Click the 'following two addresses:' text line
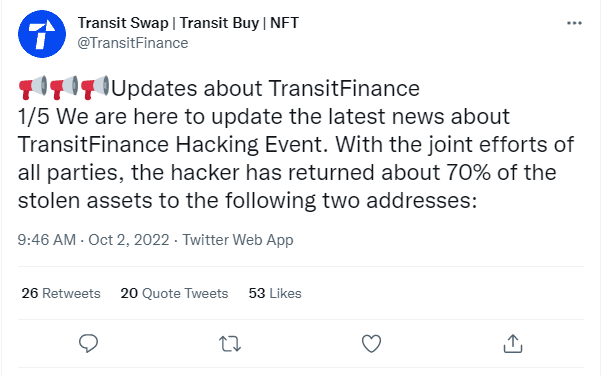Screen dimensions: 605x376 click(351, 201)
